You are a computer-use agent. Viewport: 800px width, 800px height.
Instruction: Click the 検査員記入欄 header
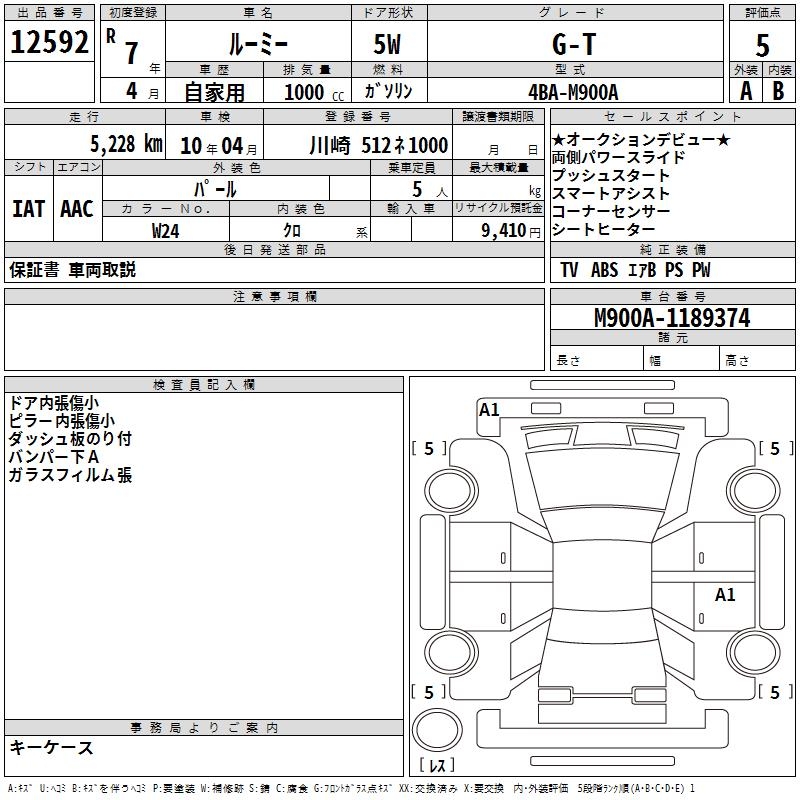click(x=204, y=385)
